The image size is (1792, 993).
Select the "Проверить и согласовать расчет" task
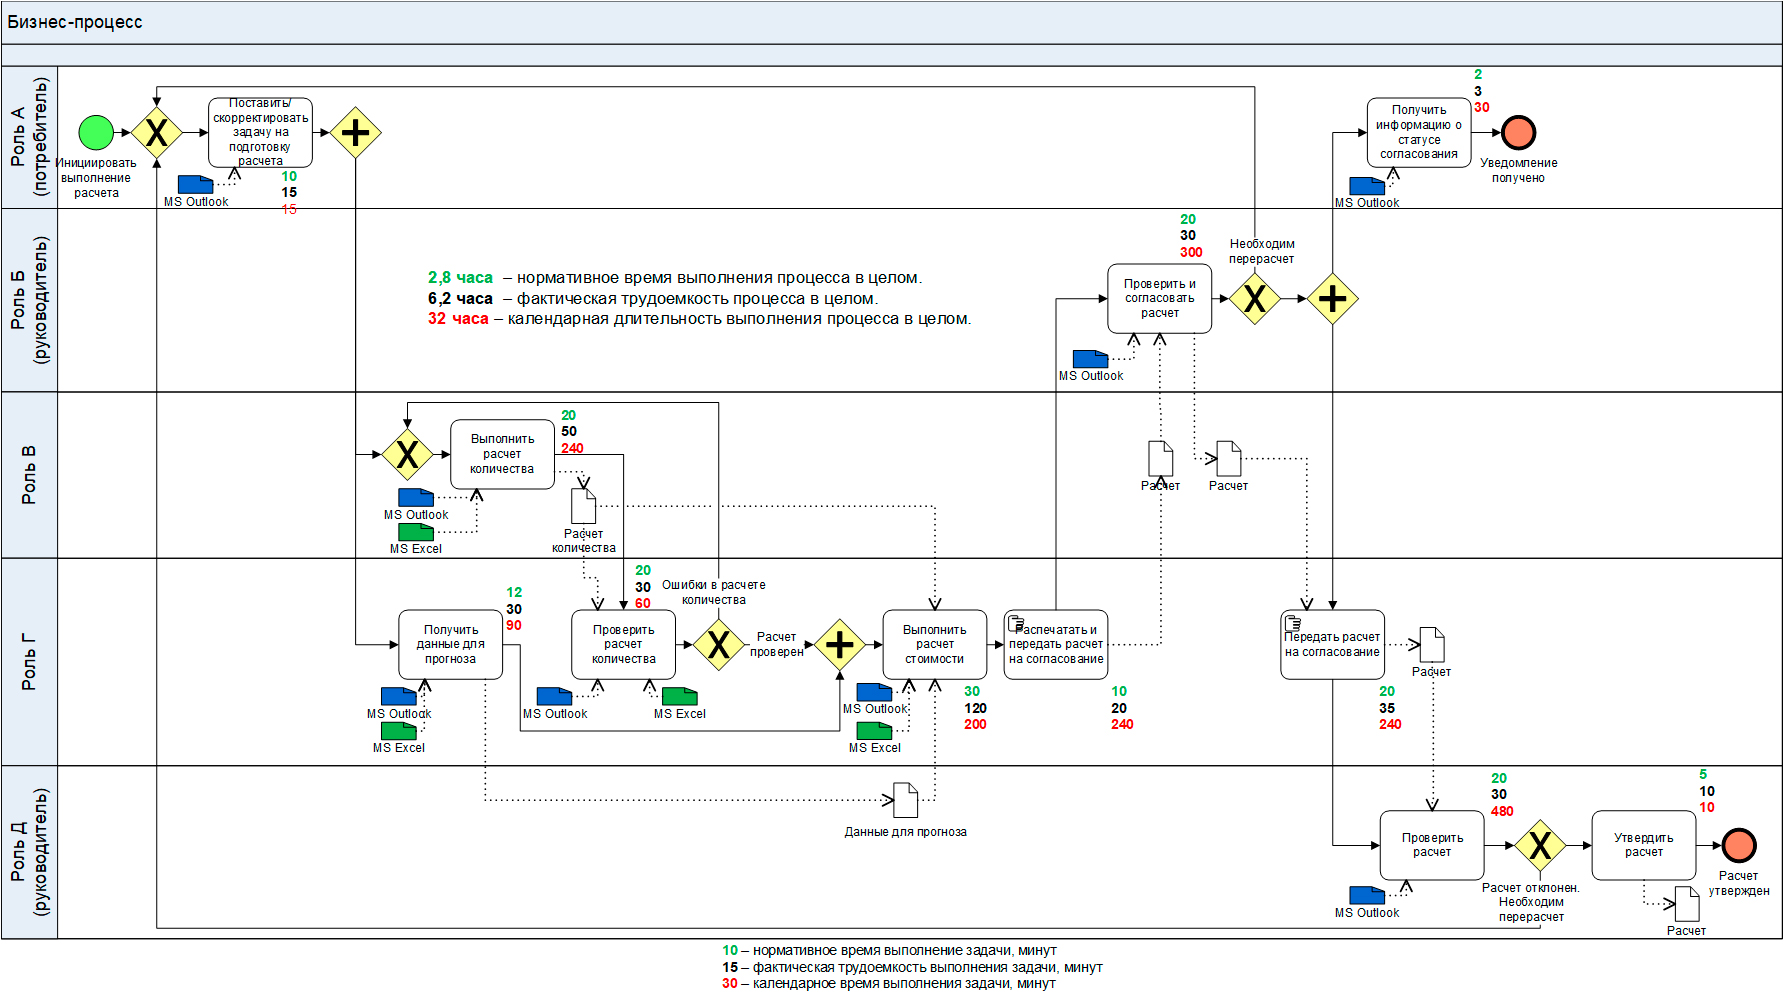1159,298
